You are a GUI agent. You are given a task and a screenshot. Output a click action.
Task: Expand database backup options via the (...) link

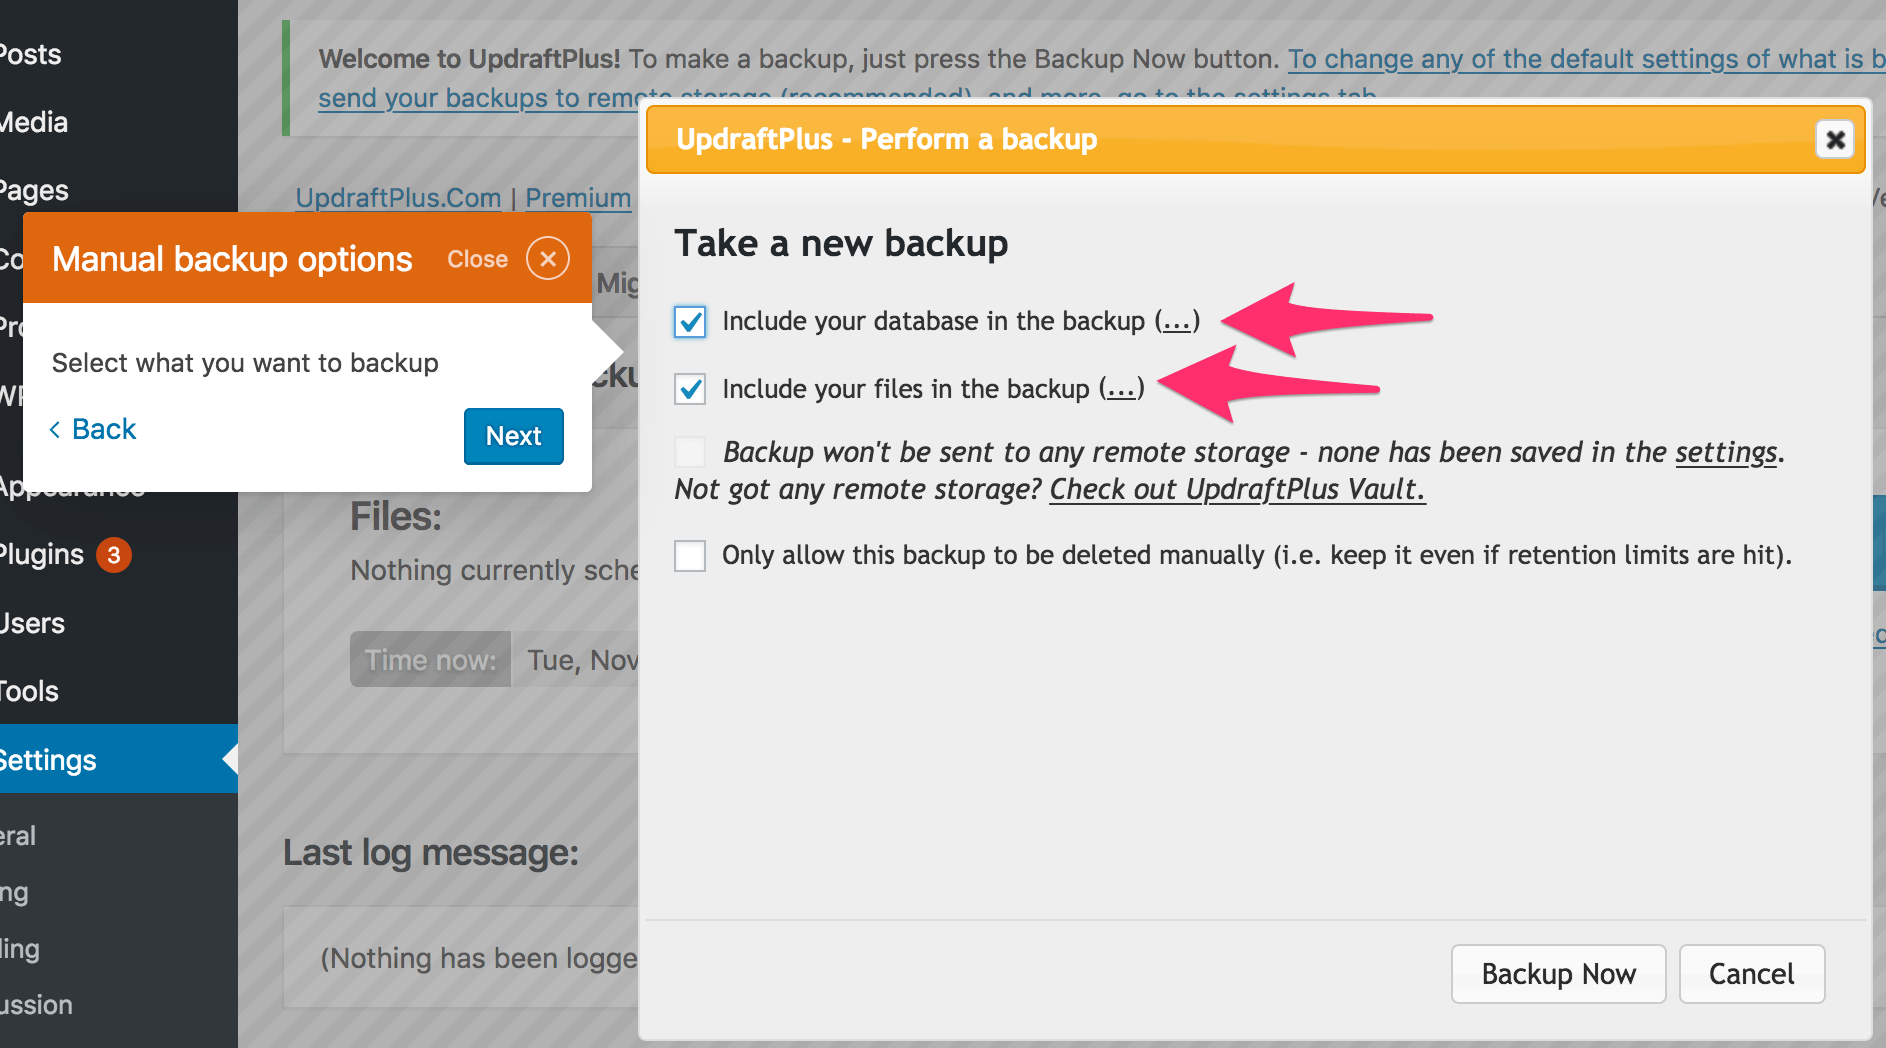pos(1177,321)
